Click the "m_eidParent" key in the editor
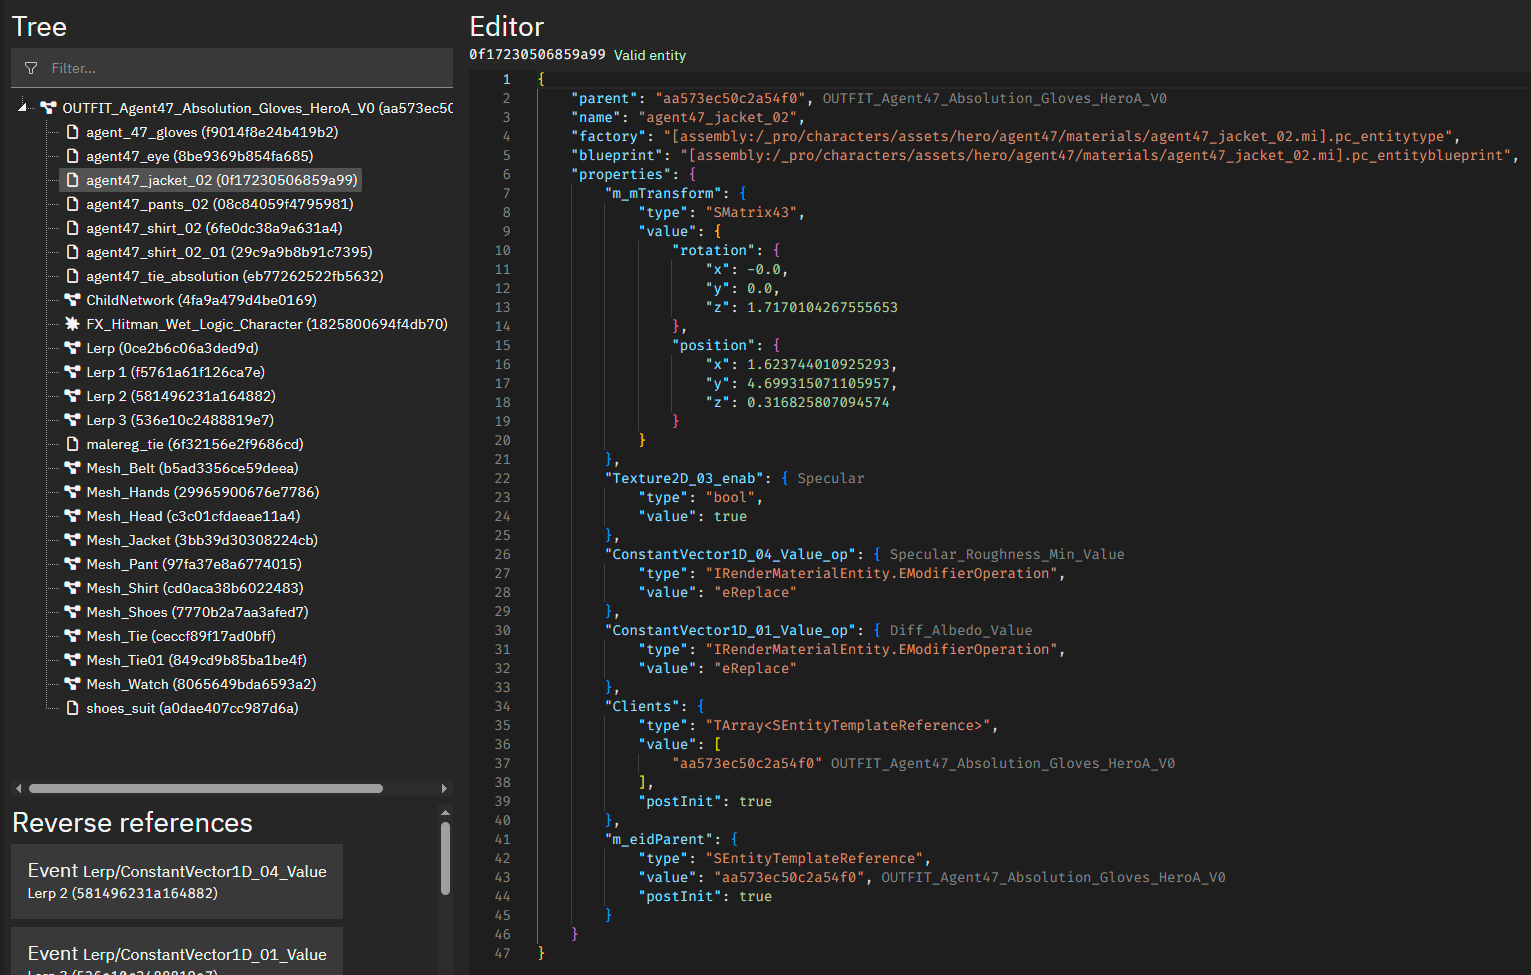This screenshot has width=1531, height=975. [659, 839]
